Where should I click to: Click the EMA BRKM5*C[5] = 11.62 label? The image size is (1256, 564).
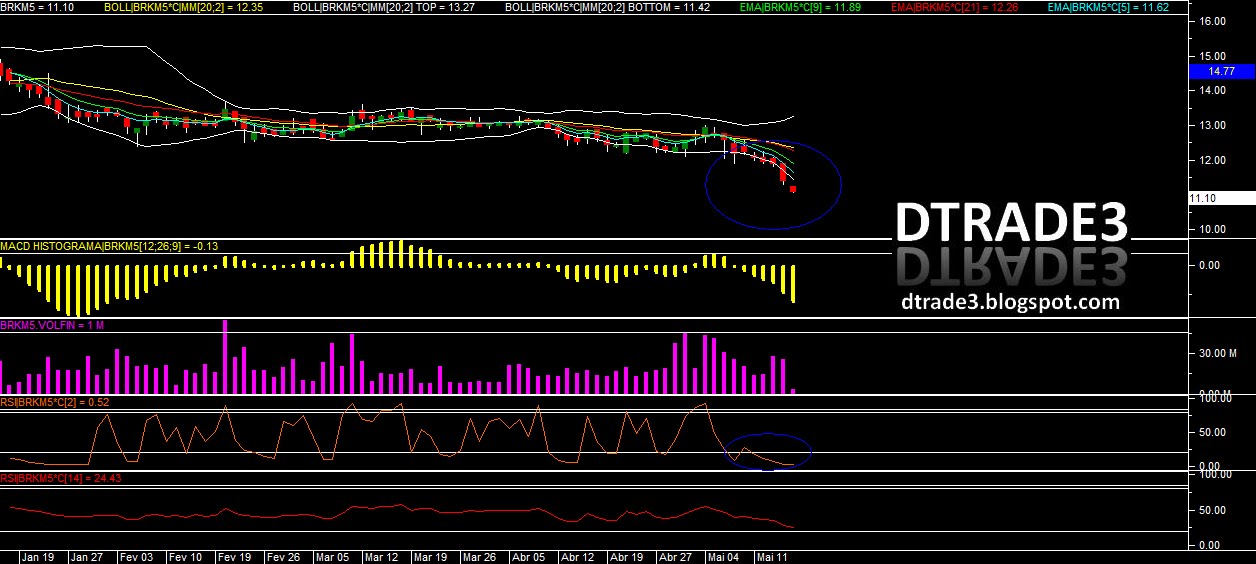(1107, 7)
